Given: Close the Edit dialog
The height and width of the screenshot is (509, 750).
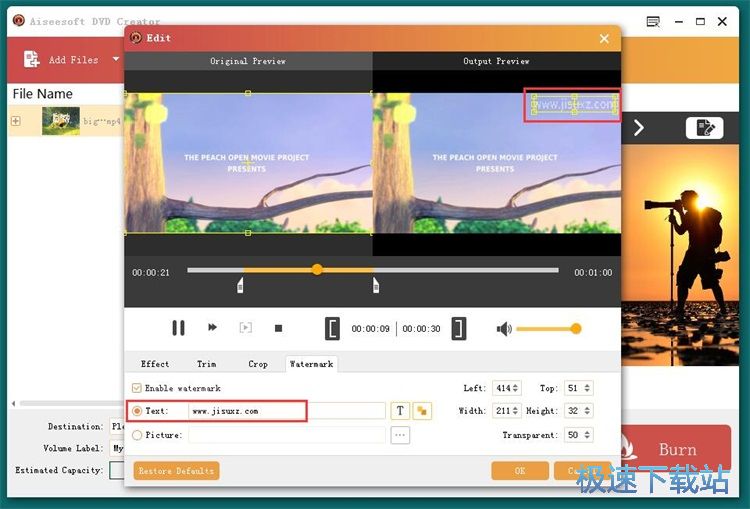Looking at the screenshot, I should point(604,38).
